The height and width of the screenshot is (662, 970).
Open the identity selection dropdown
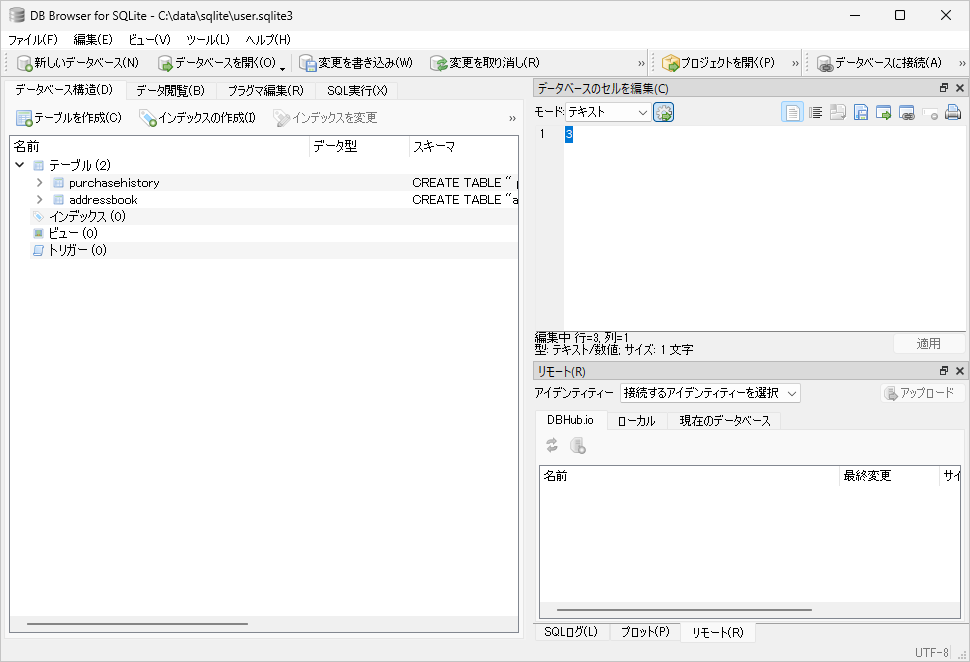[x=709, y=393]
